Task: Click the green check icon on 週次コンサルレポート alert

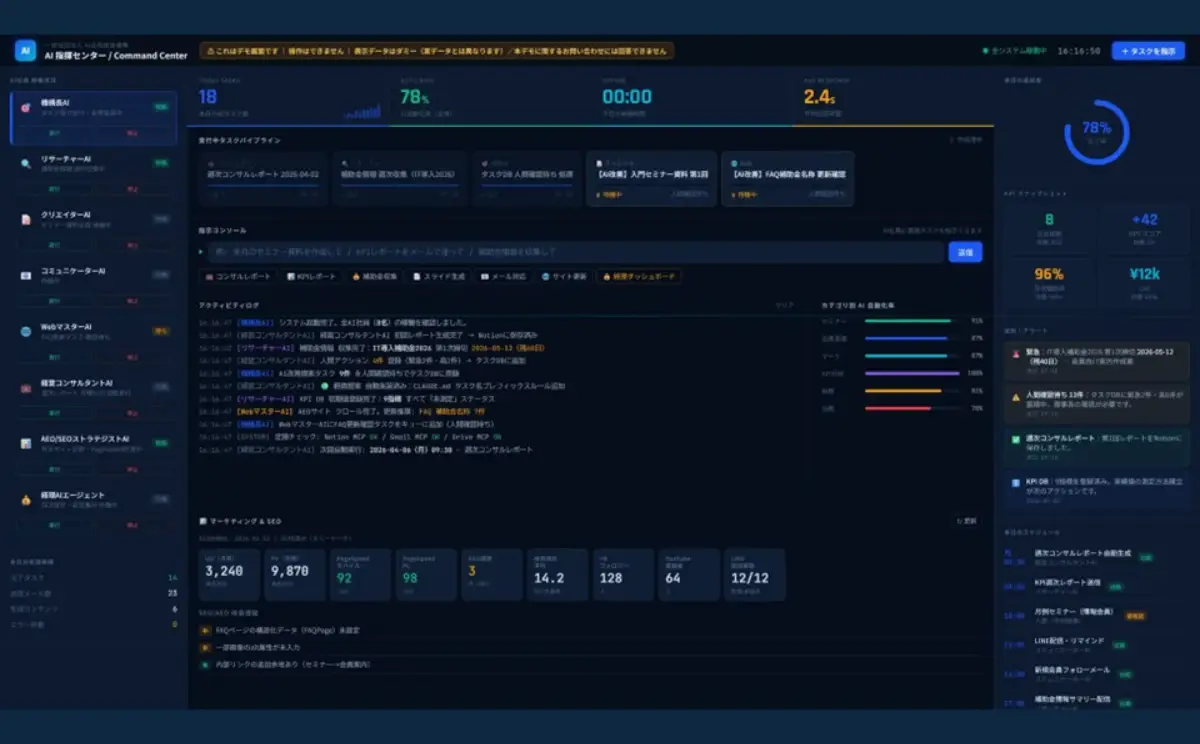Action: 1015,438
